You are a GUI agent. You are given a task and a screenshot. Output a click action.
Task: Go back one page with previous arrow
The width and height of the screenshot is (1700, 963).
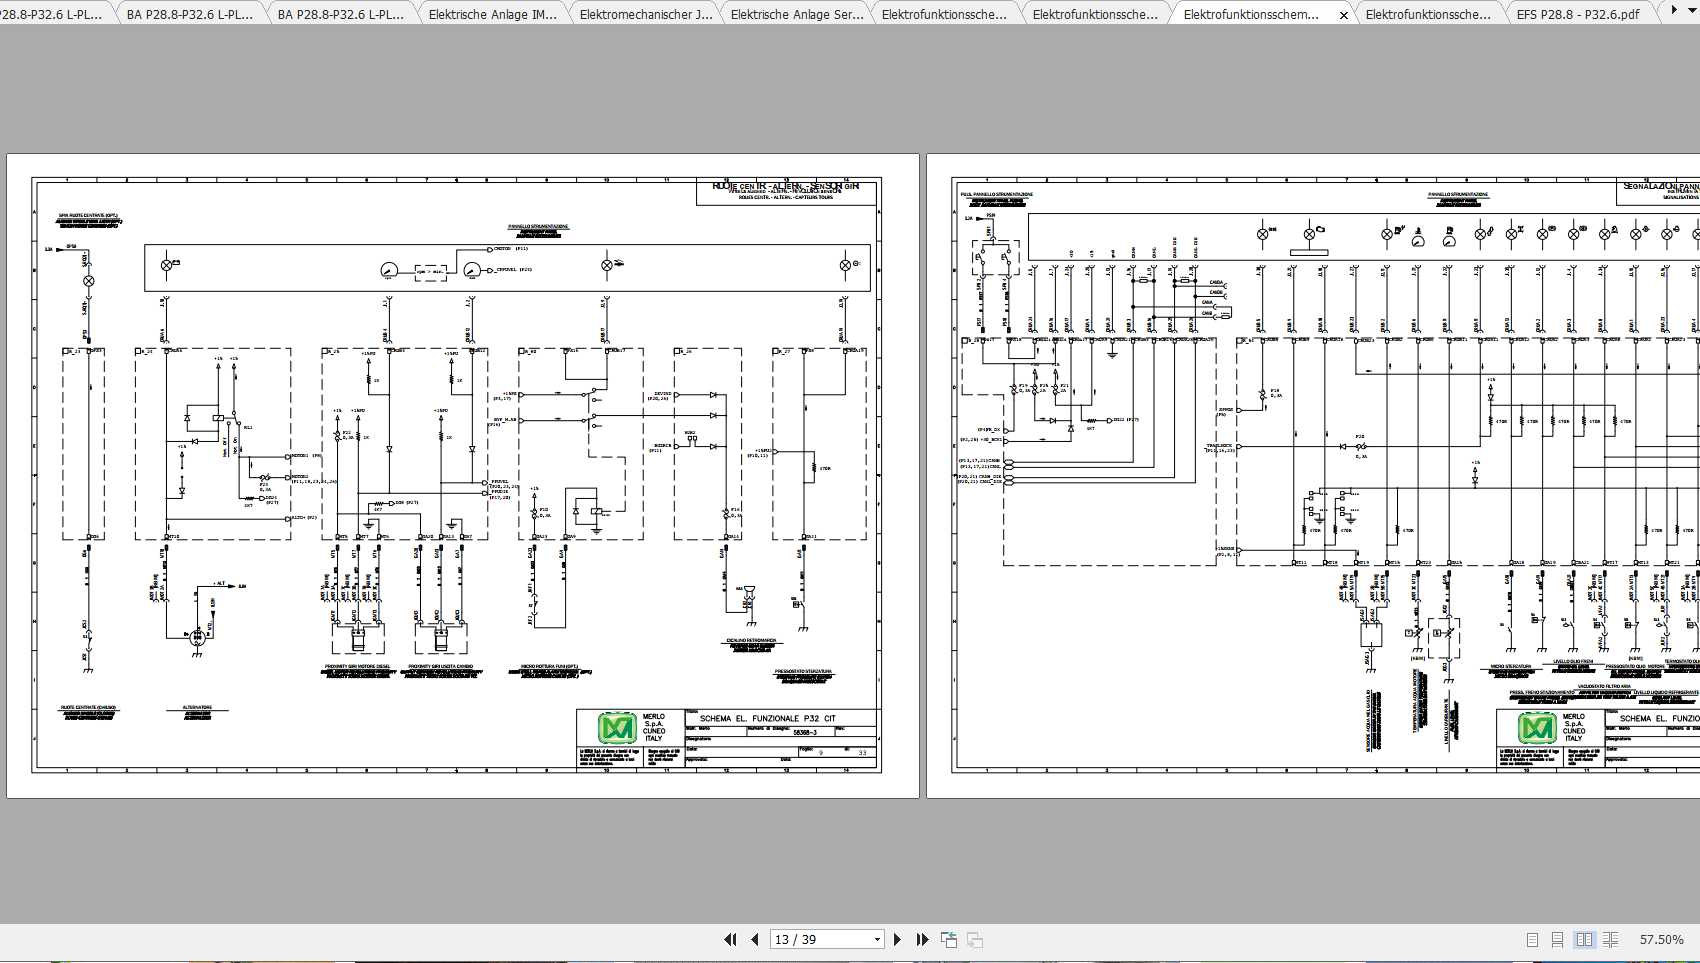pyautogui.click(x=755, y=939)
